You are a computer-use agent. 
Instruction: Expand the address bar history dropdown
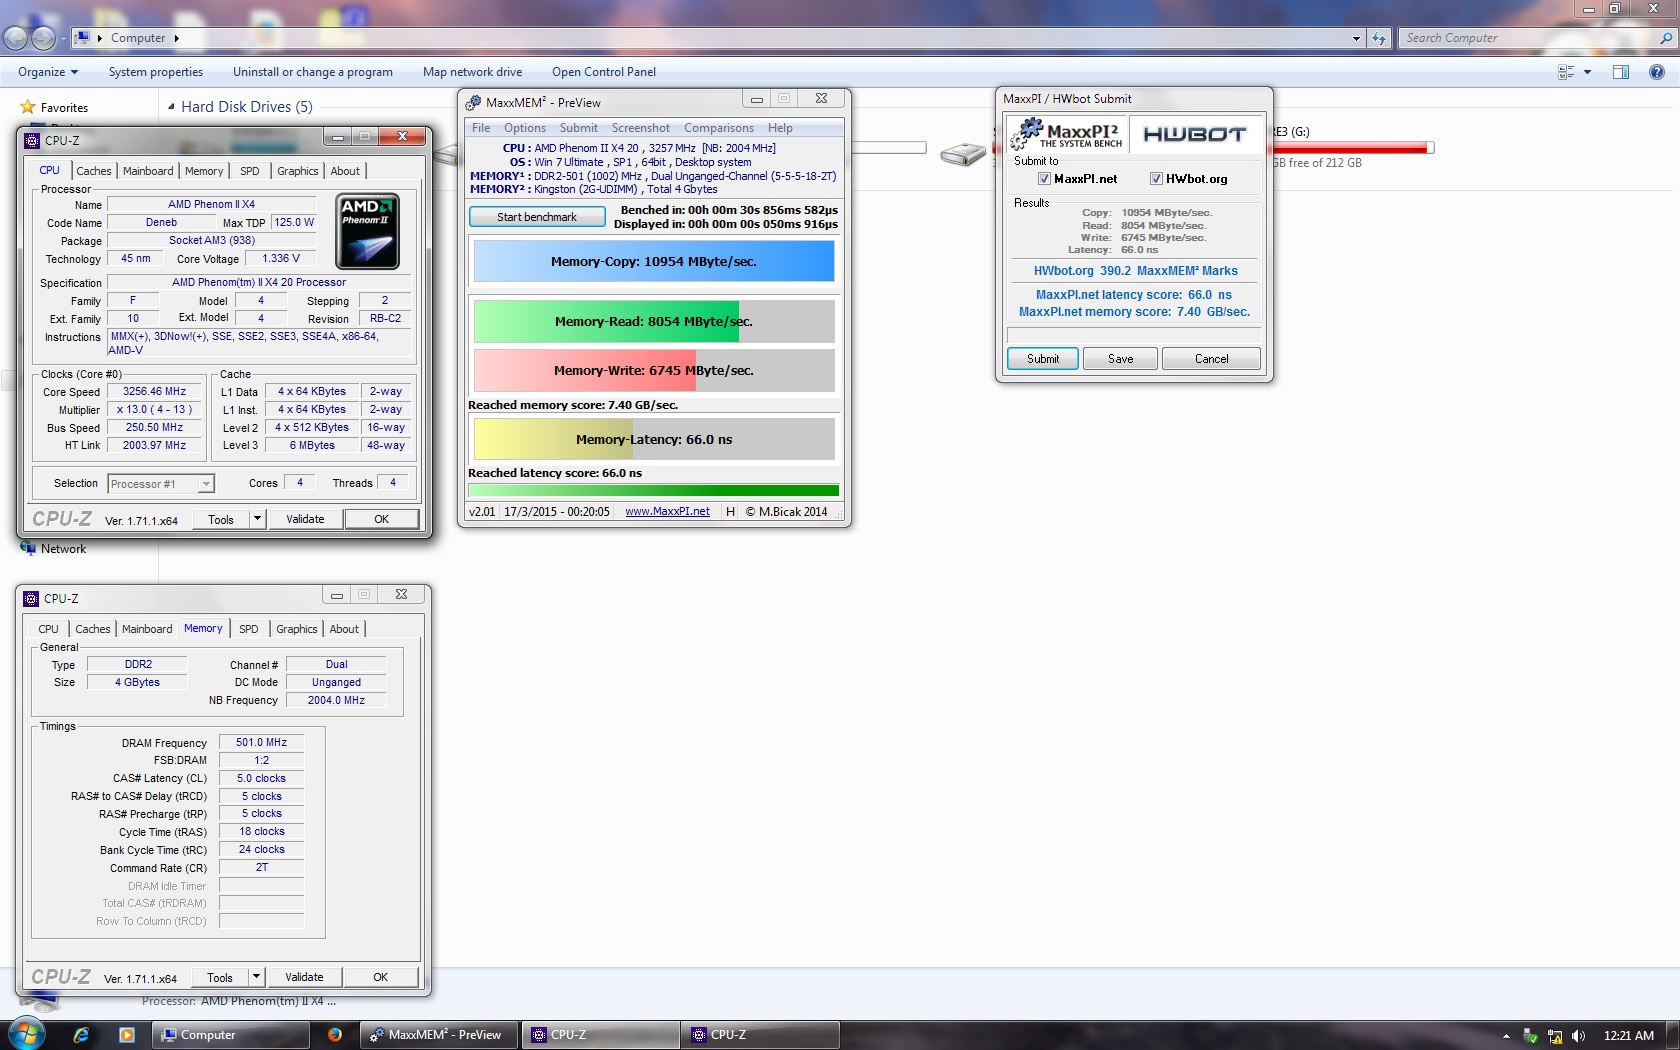[1356, 38]
